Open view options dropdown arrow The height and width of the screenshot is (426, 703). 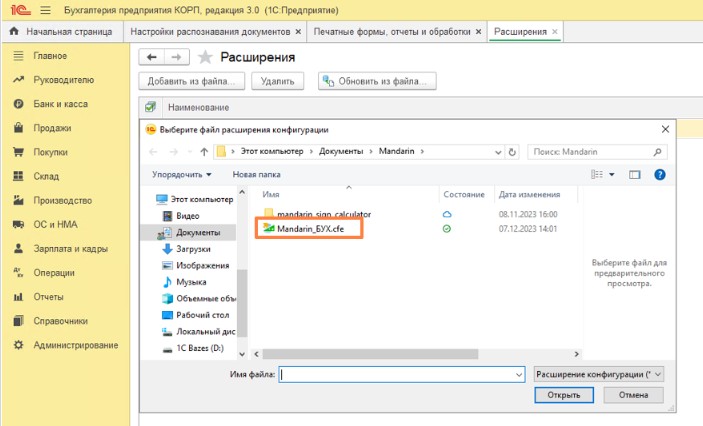pos(612,174)
